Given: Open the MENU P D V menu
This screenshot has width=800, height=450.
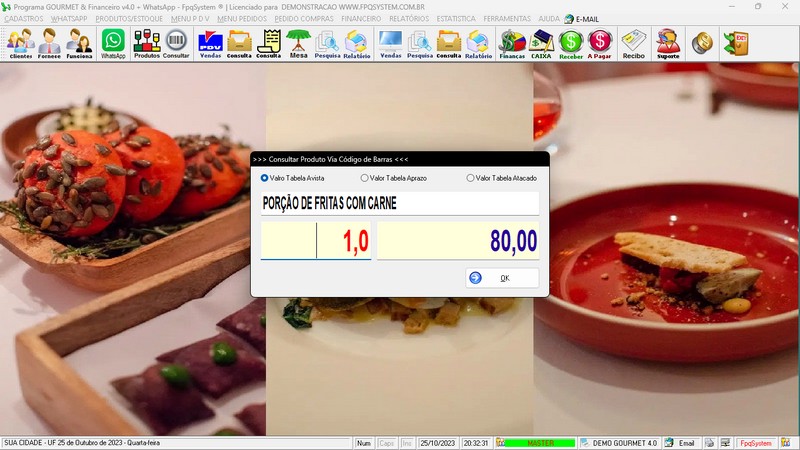Looking at the screenshot, I should tap(190, 18).
